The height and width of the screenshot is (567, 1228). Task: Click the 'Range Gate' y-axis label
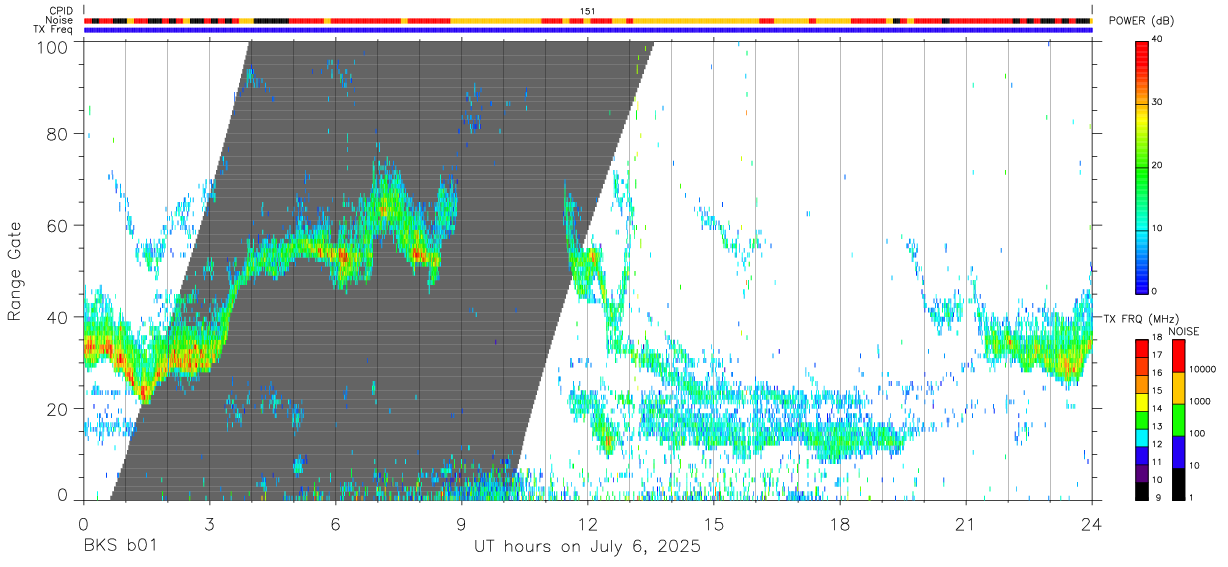click(15, 271)
